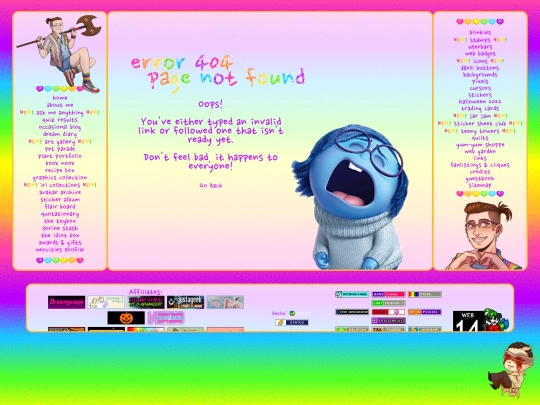The height and width of the screenshot is (405, 540).
Task: Open the icons graphics page
Action: (480, 61)
